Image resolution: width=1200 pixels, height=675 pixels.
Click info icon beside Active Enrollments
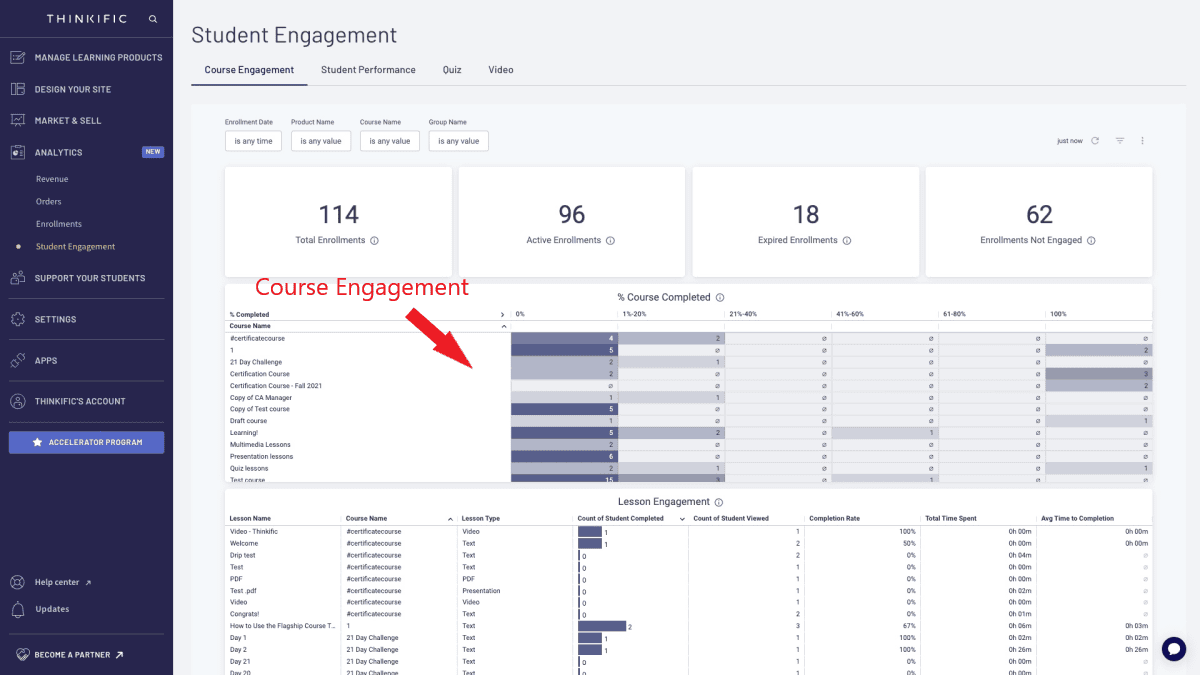coord(610,240)
